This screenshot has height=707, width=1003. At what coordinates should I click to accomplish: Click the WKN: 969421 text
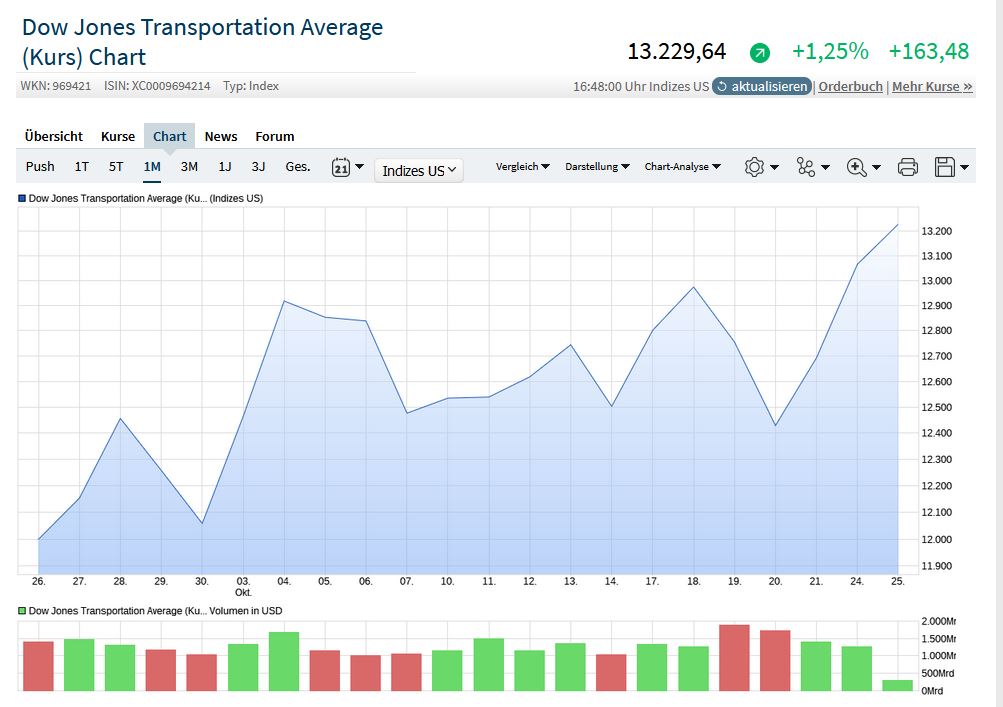[x=56, y=86]
